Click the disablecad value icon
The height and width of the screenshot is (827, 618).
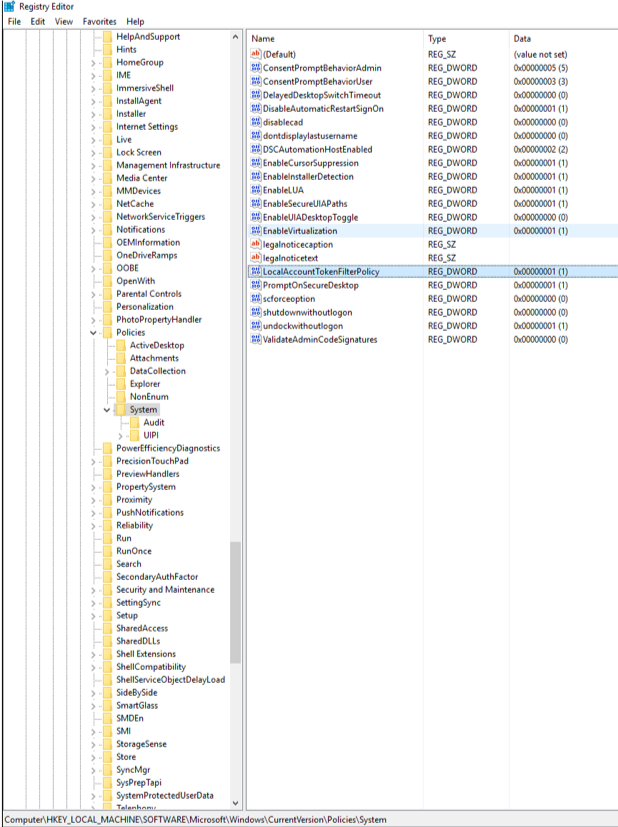pyautogui.click(x=256, y=122)
